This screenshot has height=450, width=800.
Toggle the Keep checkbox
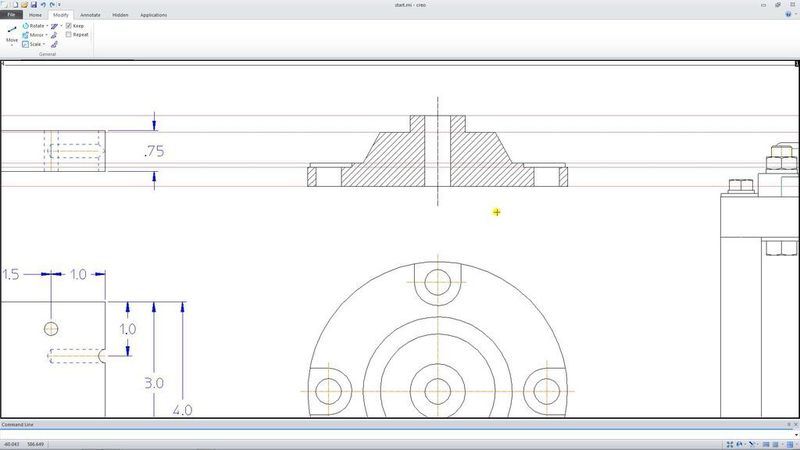tap(68, 25)
